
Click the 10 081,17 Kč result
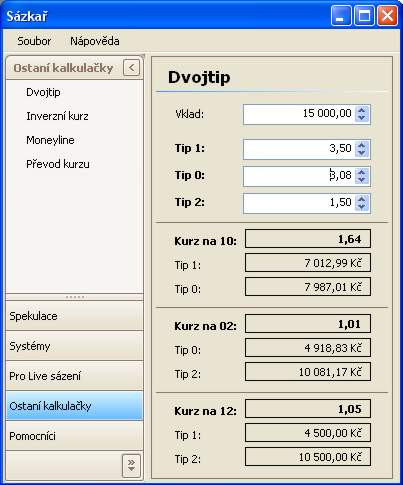308,372
